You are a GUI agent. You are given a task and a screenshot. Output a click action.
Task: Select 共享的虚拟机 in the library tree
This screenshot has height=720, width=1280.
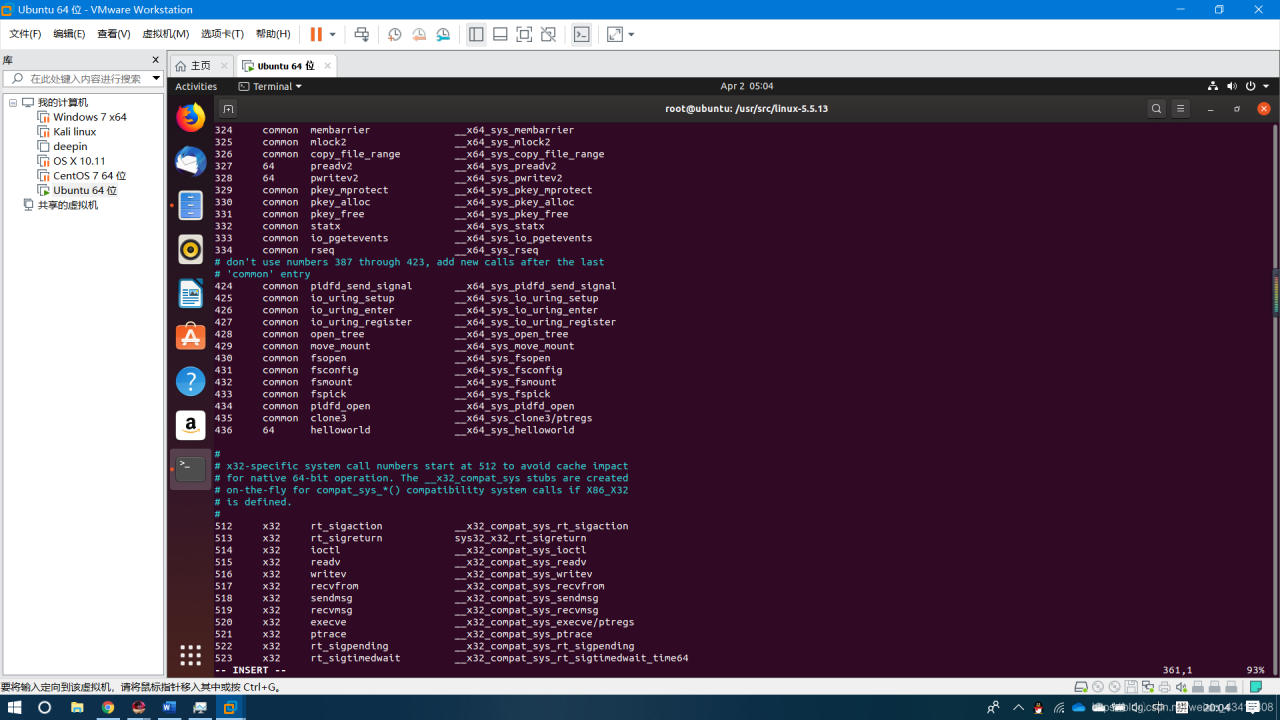pyautogui.click(x=68, y=205)
